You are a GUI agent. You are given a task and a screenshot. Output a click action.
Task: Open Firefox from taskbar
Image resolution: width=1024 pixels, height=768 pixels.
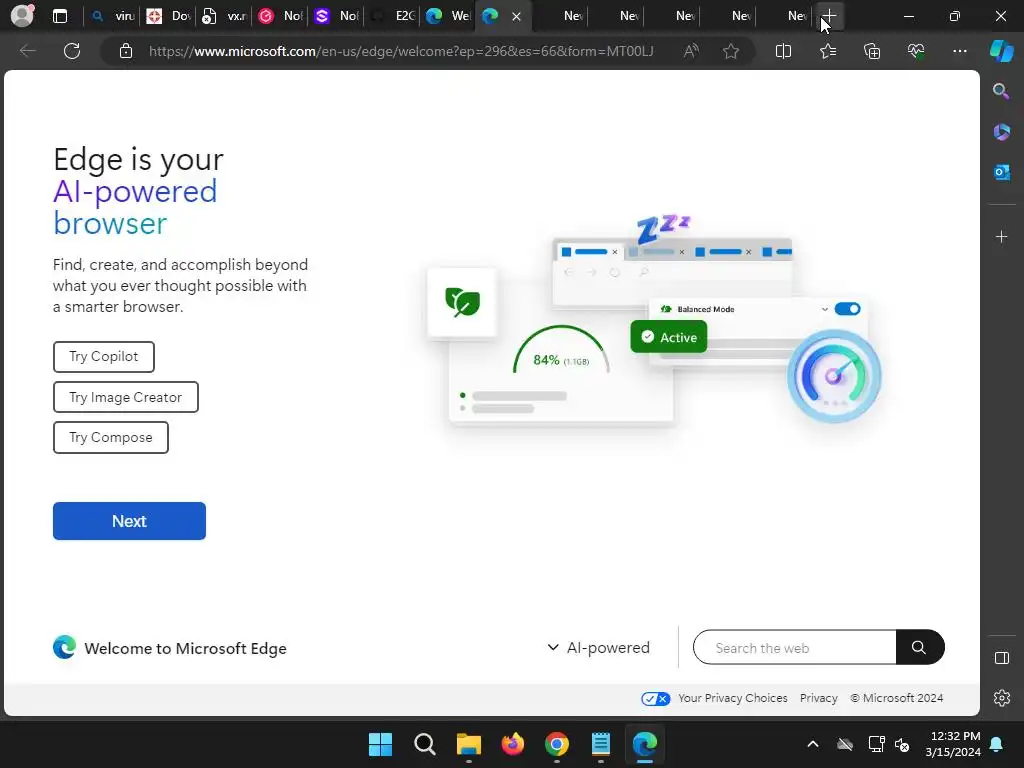pyautogui.click(x=513, y=744)
